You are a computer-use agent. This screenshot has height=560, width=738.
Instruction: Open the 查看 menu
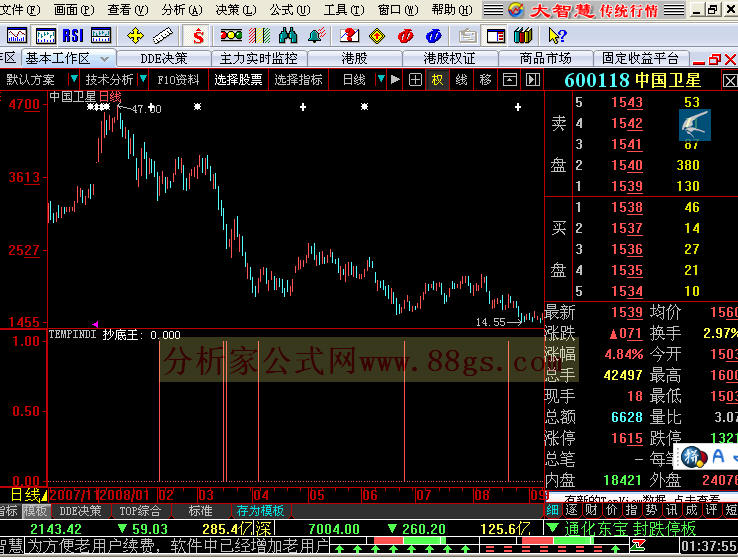[x=128, y=9]
